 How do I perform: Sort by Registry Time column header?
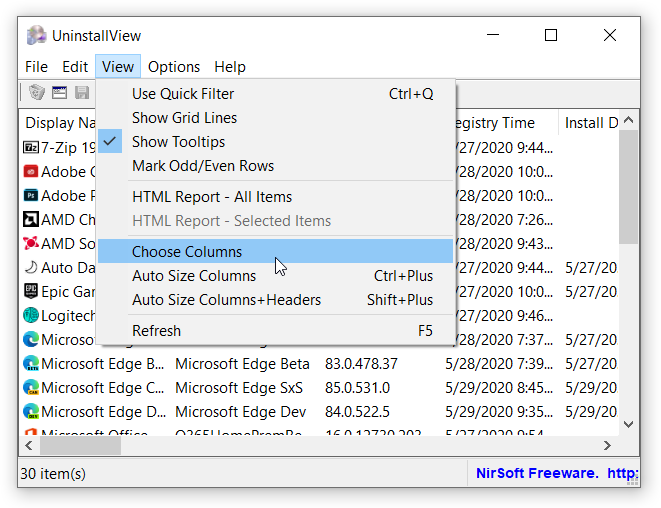[x=507, y=123]
